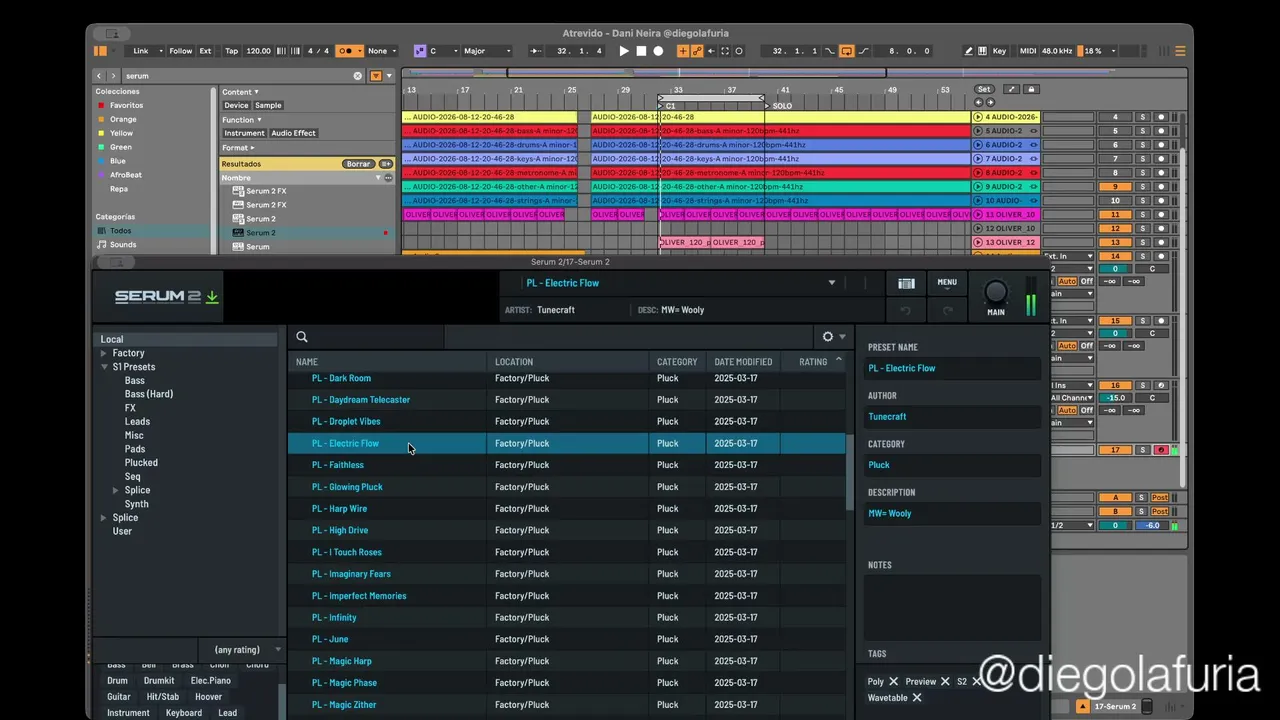Open Ableton's hamburger menu icon
The height and width of the screenshot is (720, 1280).
coord(1180,51)
